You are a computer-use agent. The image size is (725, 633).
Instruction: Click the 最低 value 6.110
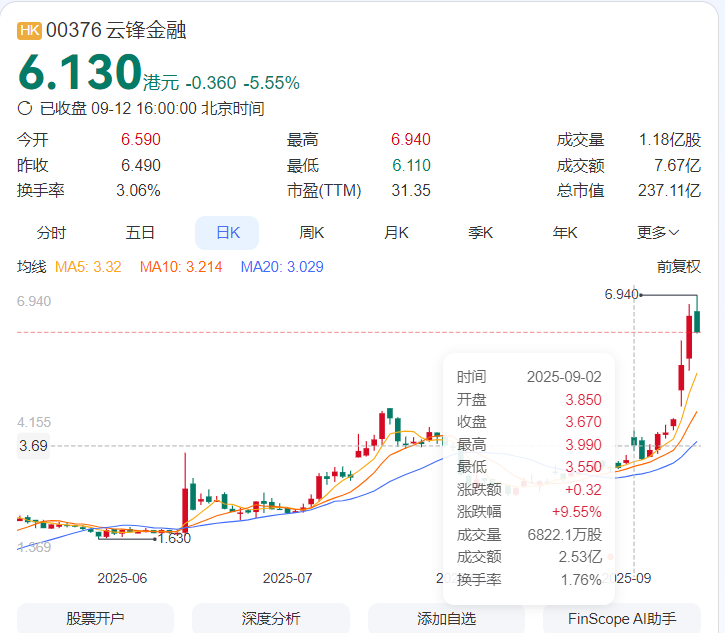pos(411,166)
